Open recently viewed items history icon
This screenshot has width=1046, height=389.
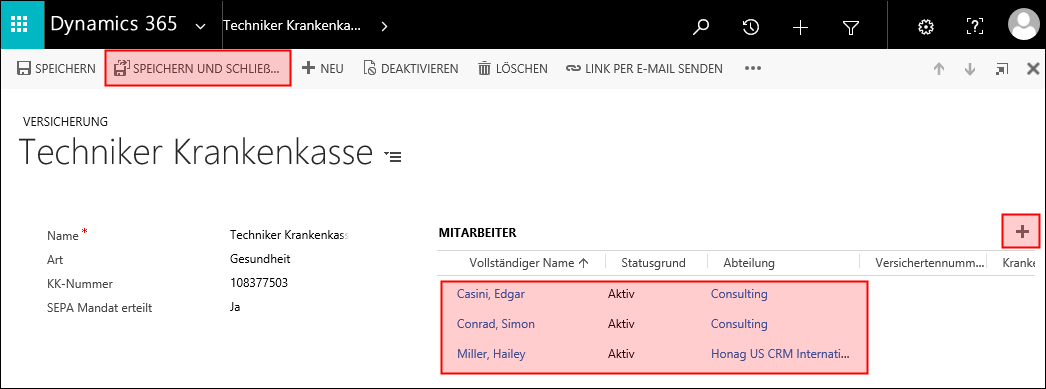tap(751, 27)
